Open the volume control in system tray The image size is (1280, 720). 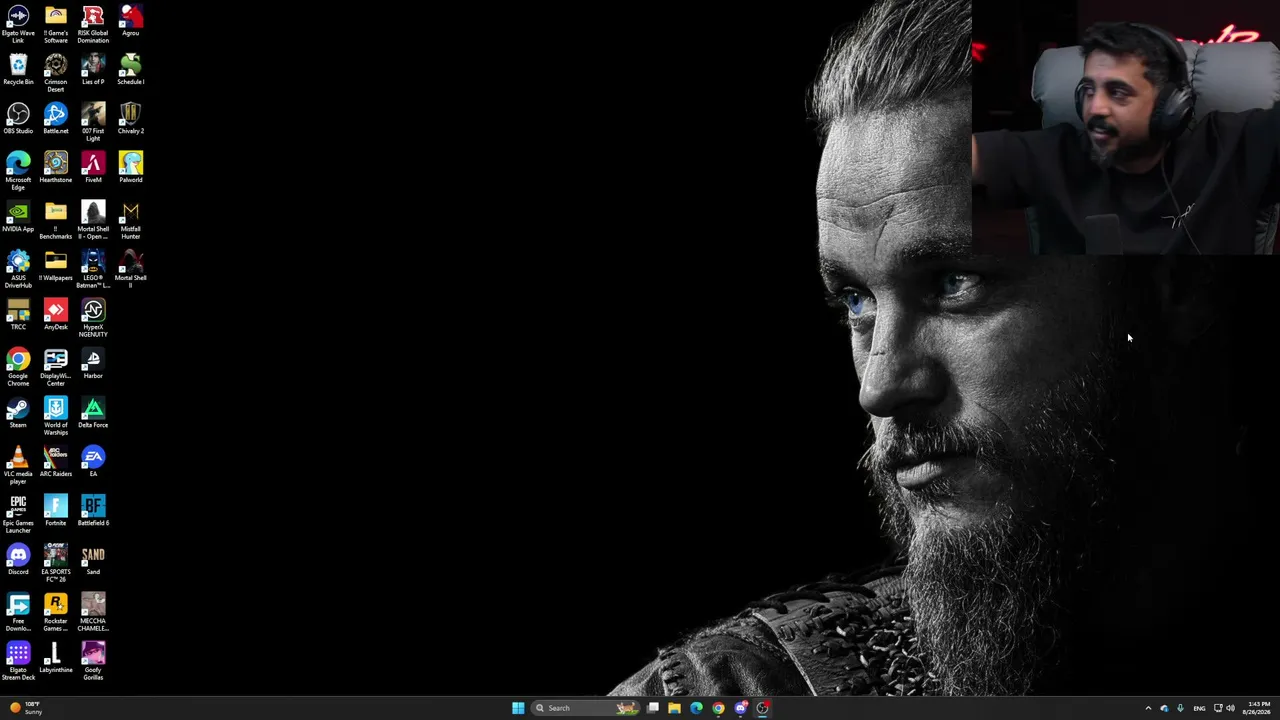tap(1230, 708)
